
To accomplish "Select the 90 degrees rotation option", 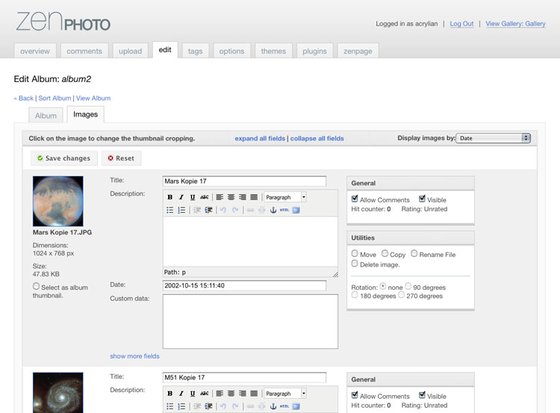I will [x=408, y=286].
